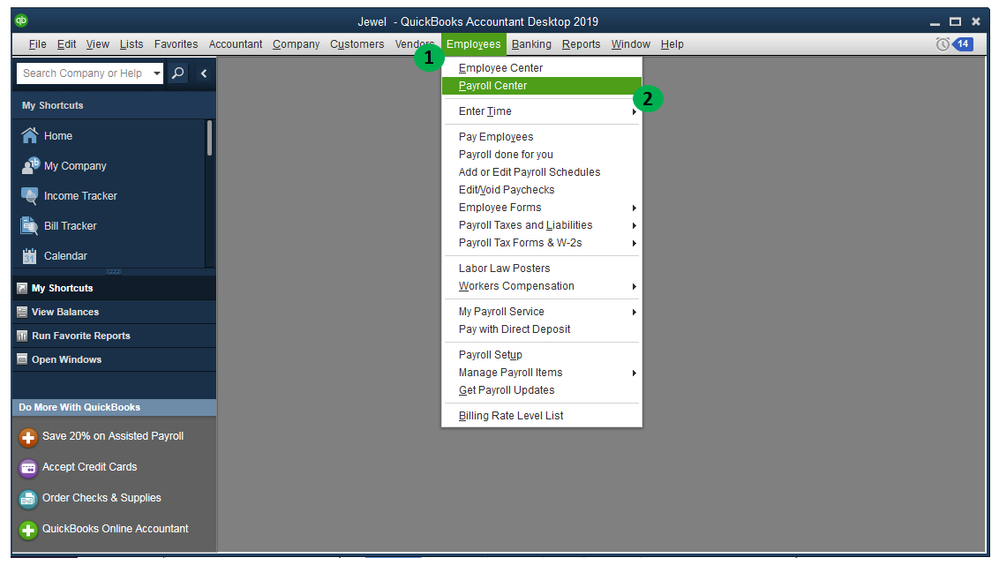
Task: Expand the Workers Compensation submenu arrow
Action: point(634,287)
